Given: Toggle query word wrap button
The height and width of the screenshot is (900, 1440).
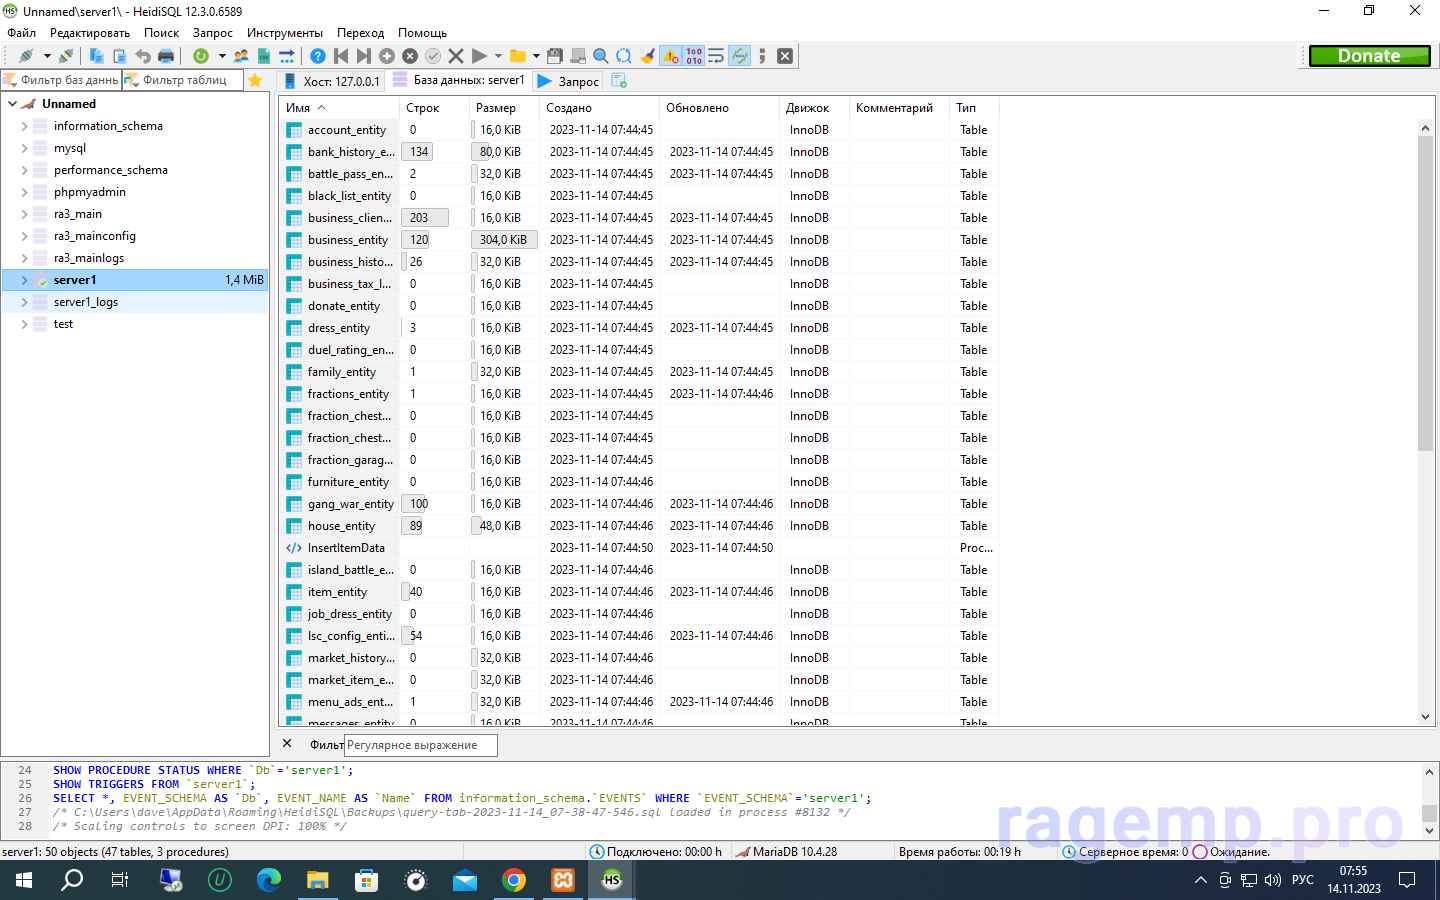Looking at the screenshot, I should [716, 56].
